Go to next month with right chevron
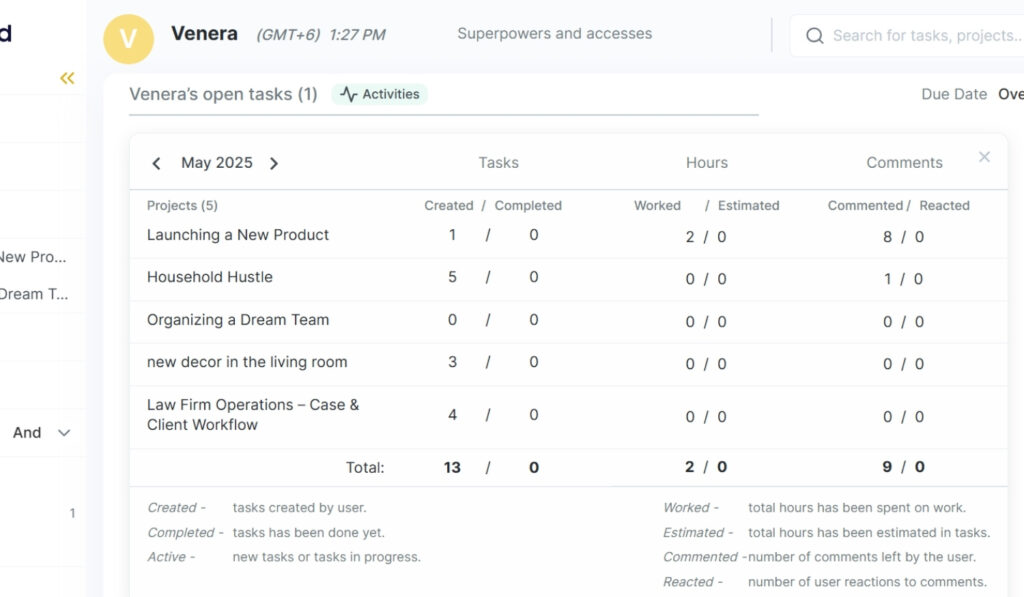The image size is (1024, 597). 274,163
